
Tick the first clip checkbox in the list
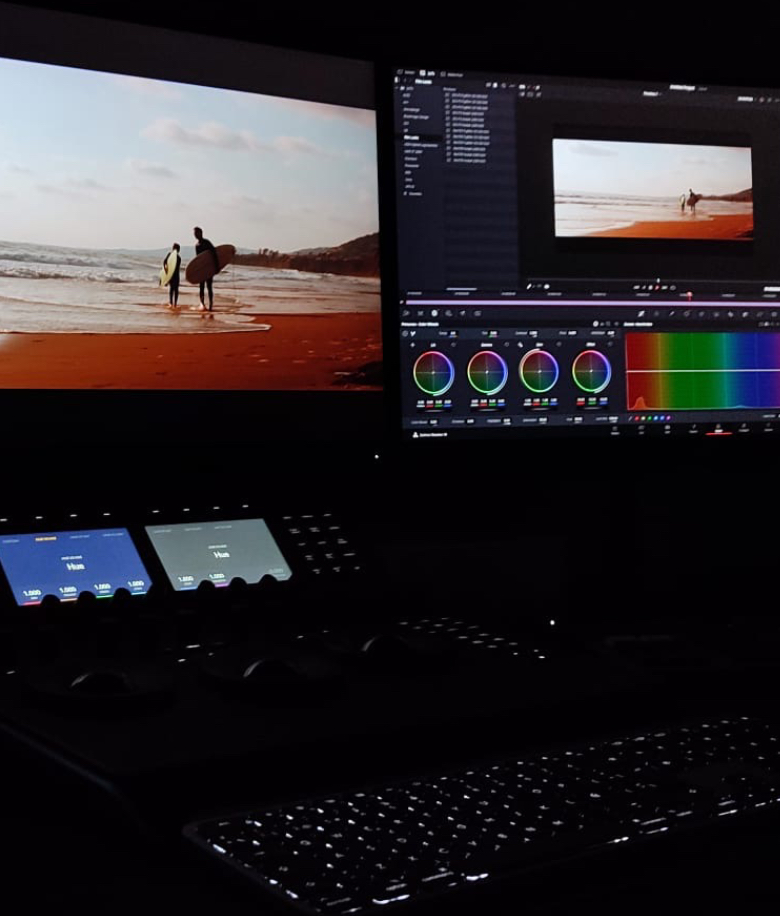point(448,94)
